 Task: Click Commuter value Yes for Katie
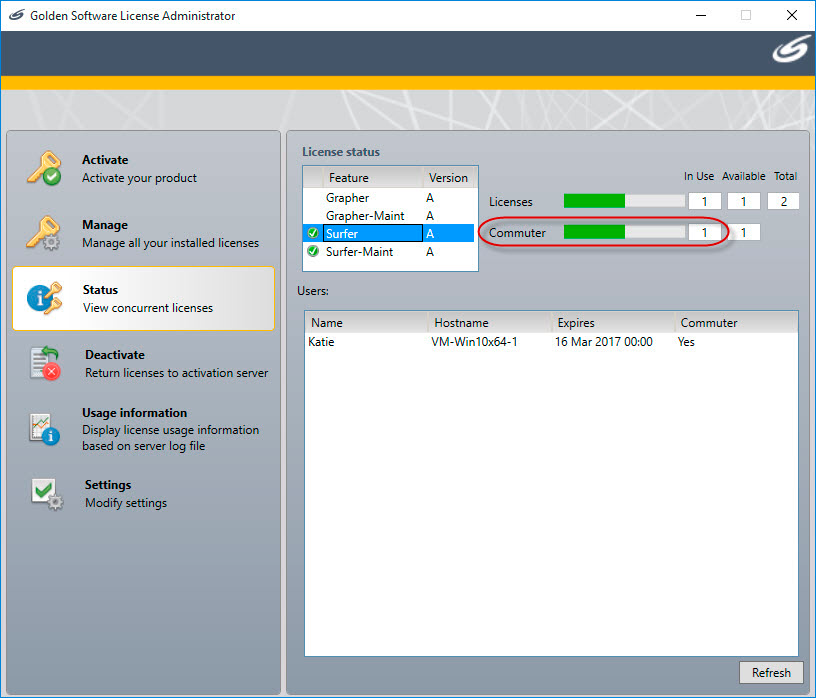click(x=686, y=341)
